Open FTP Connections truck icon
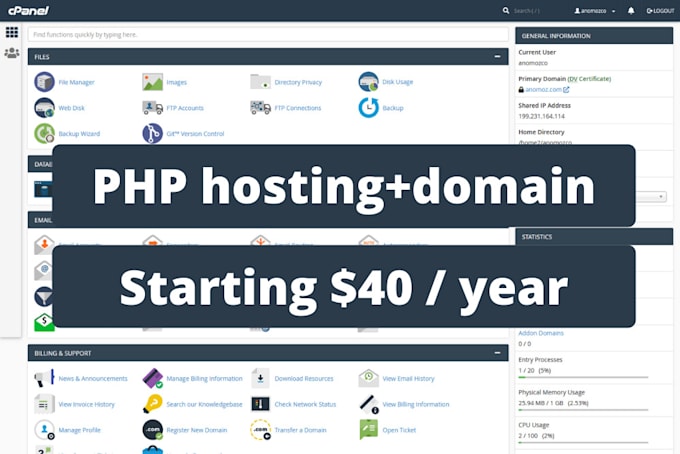The height and width of the screenshot is (454, 680). click(260, 108)
